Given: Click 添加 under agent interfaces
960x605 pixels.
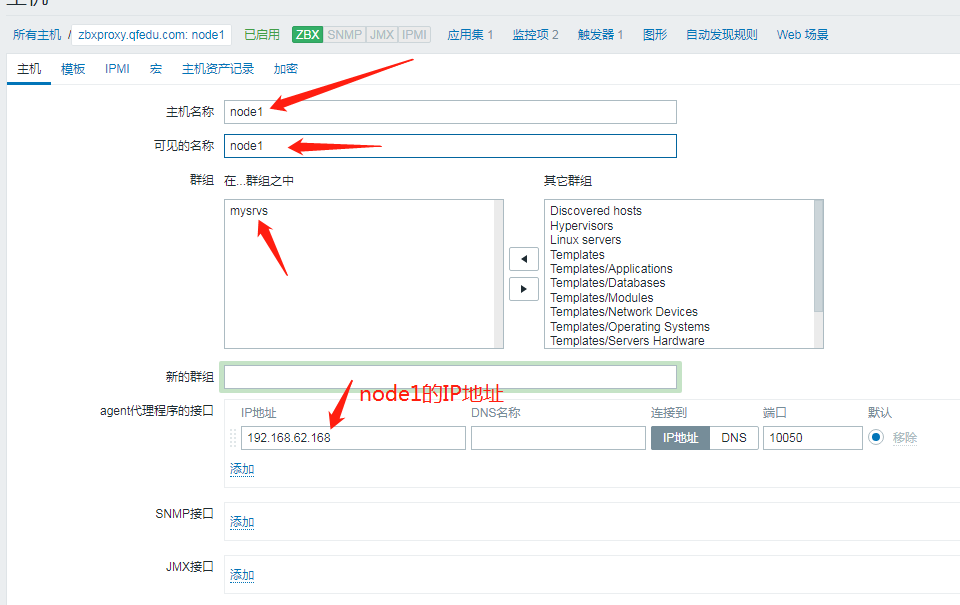Looking at the screenshot, I should pos(242,469).
